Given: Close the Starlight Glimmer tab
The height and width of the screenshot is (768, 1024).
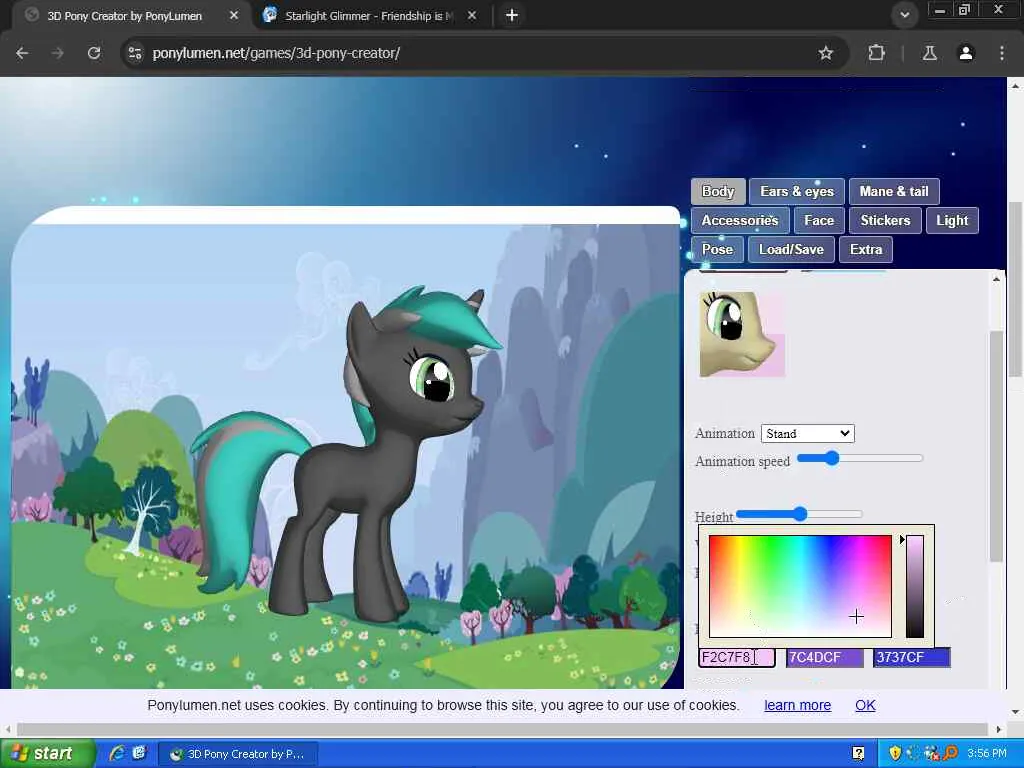Looking at the screenshot, I should click(x=472, y=15).
